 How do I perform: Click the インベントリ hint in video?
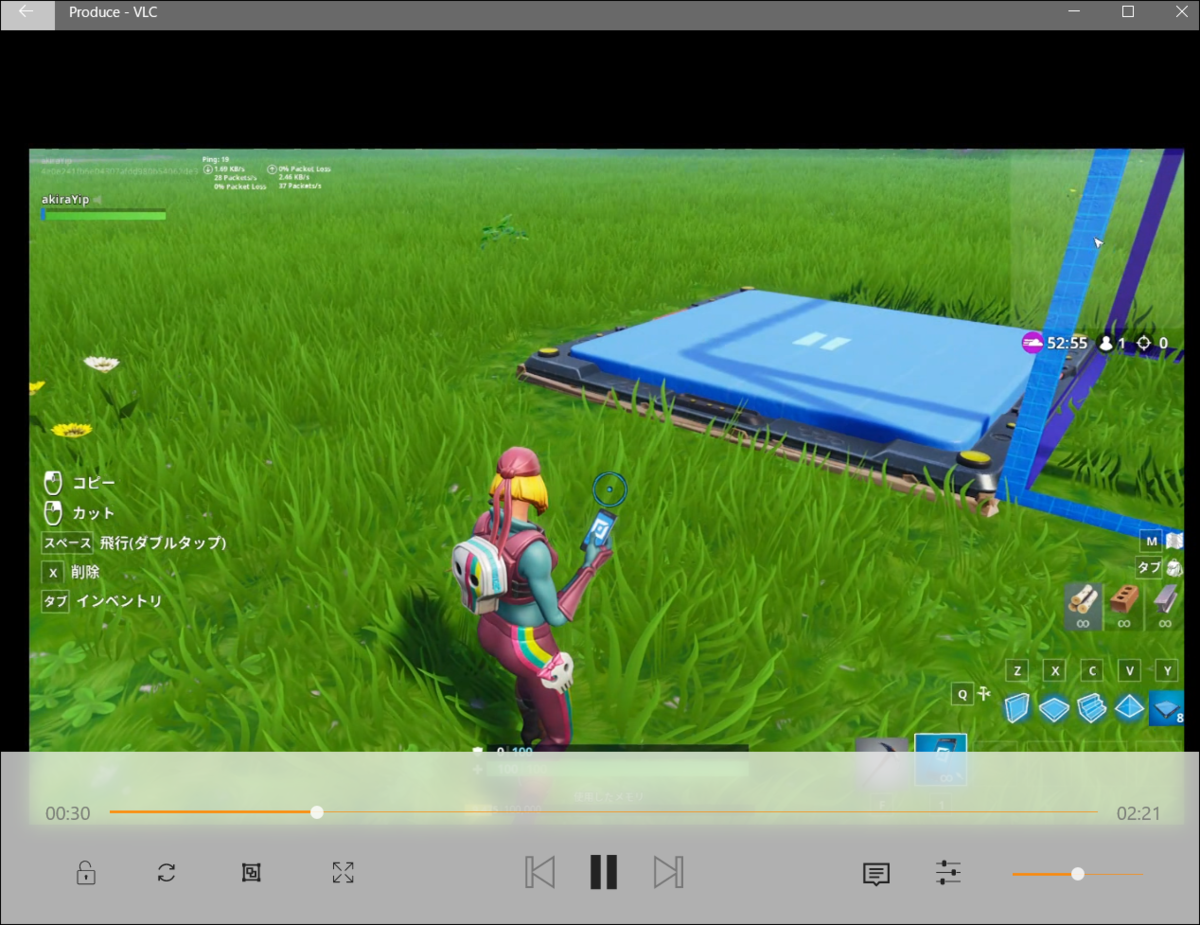[119, 601]
